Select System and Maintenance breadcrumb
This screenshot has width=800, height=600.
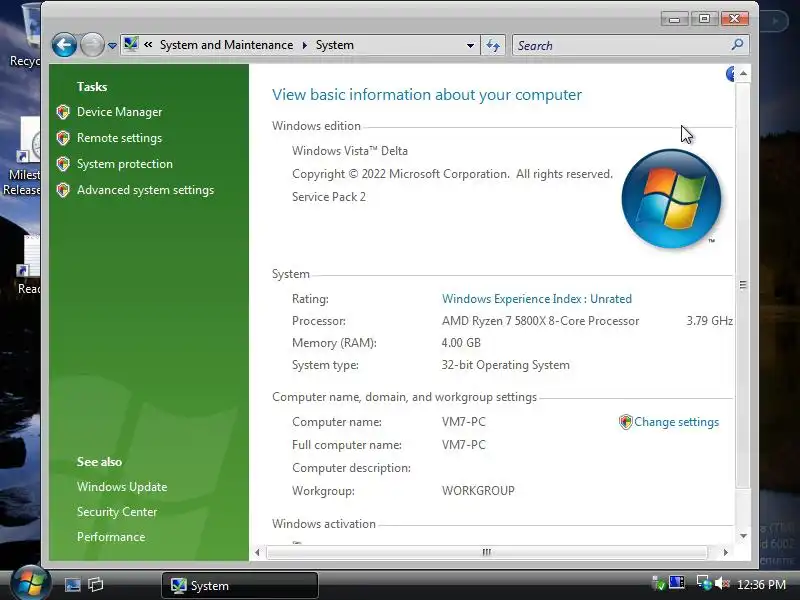pyautogui.click(x=227, y=45)
